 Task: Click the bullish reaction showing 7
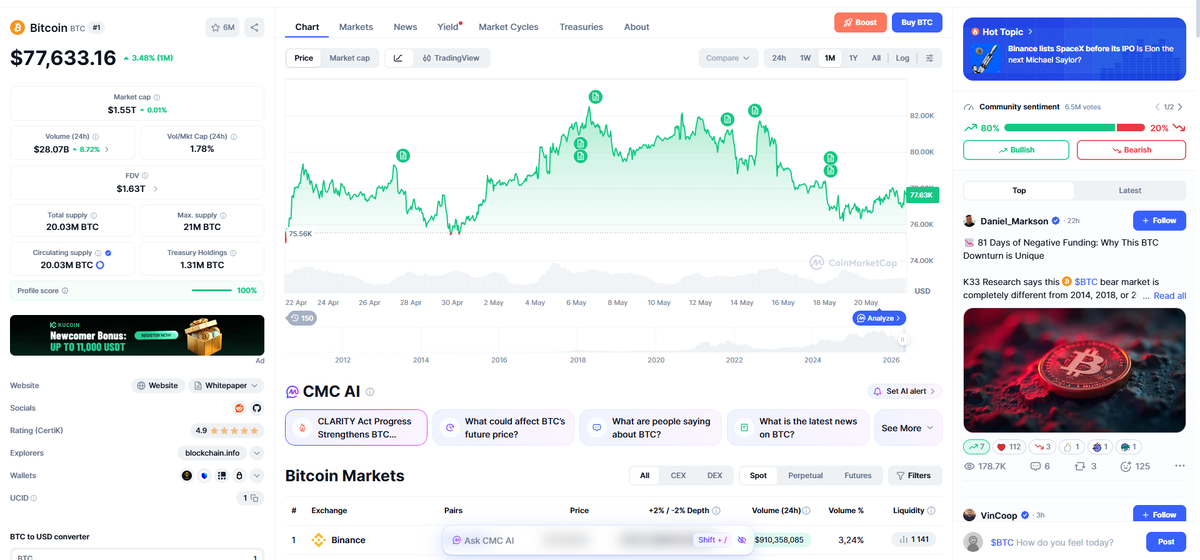pyautogui.click(x=977, y=447)
